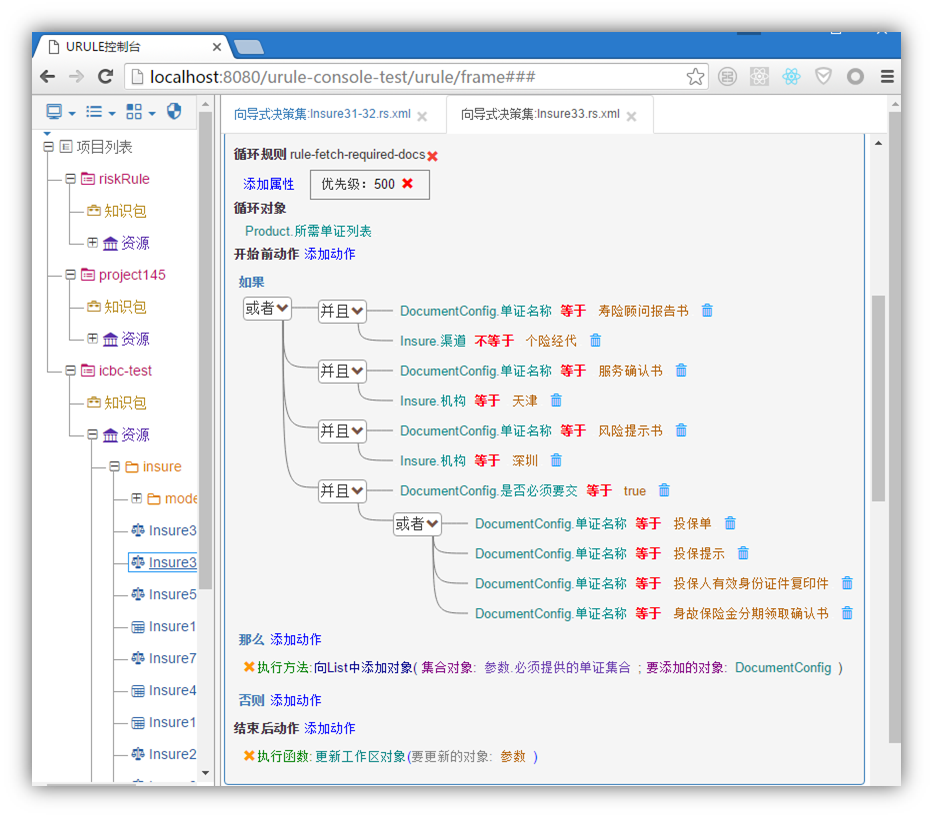
Task: Close the Insure33.rs.xml tab
Action: (631, 117)
